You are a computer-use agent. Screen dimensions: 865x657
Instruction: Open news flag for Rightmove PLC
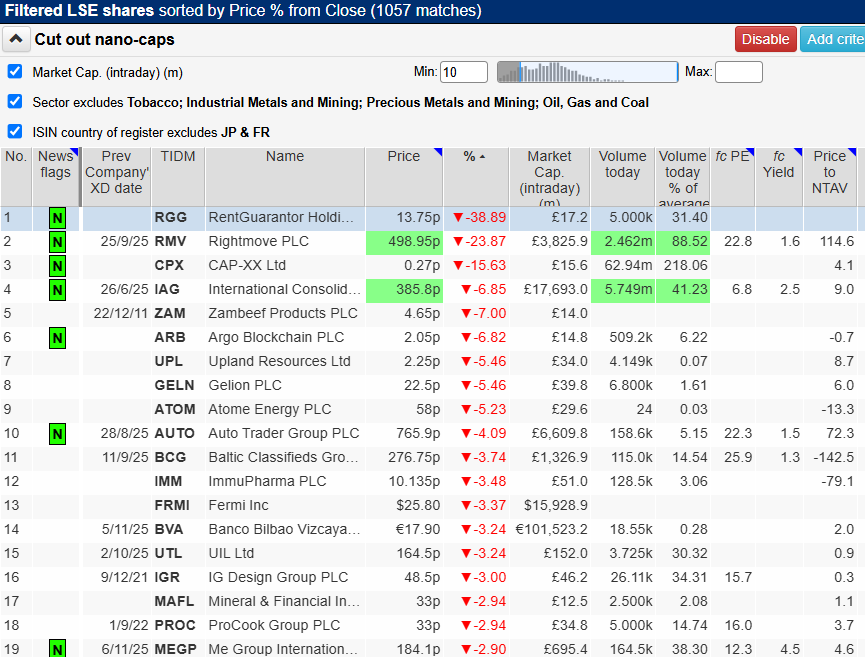(57, 242)
